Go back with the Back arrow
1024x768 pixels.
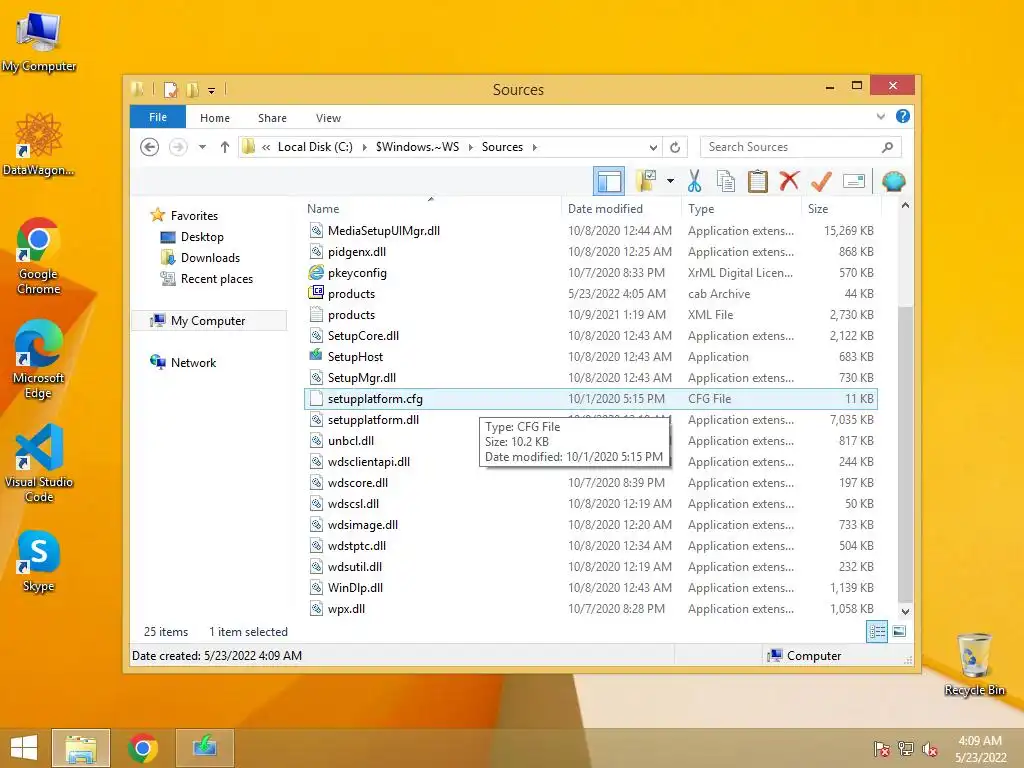(x=150, y=147)
